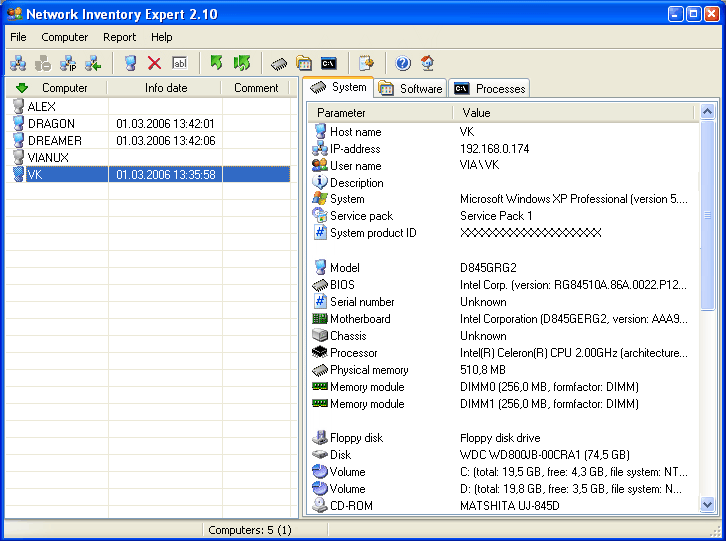This screenshot has width=726, height=541.
Task: Click the DIMM0 memory module value
Action: tap(549, 387)
